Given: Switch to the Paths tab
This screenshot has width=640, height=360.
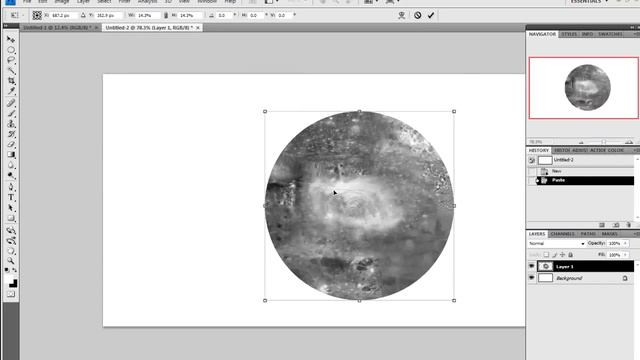Looking at the screenshot, I should [x=588, y=234].
